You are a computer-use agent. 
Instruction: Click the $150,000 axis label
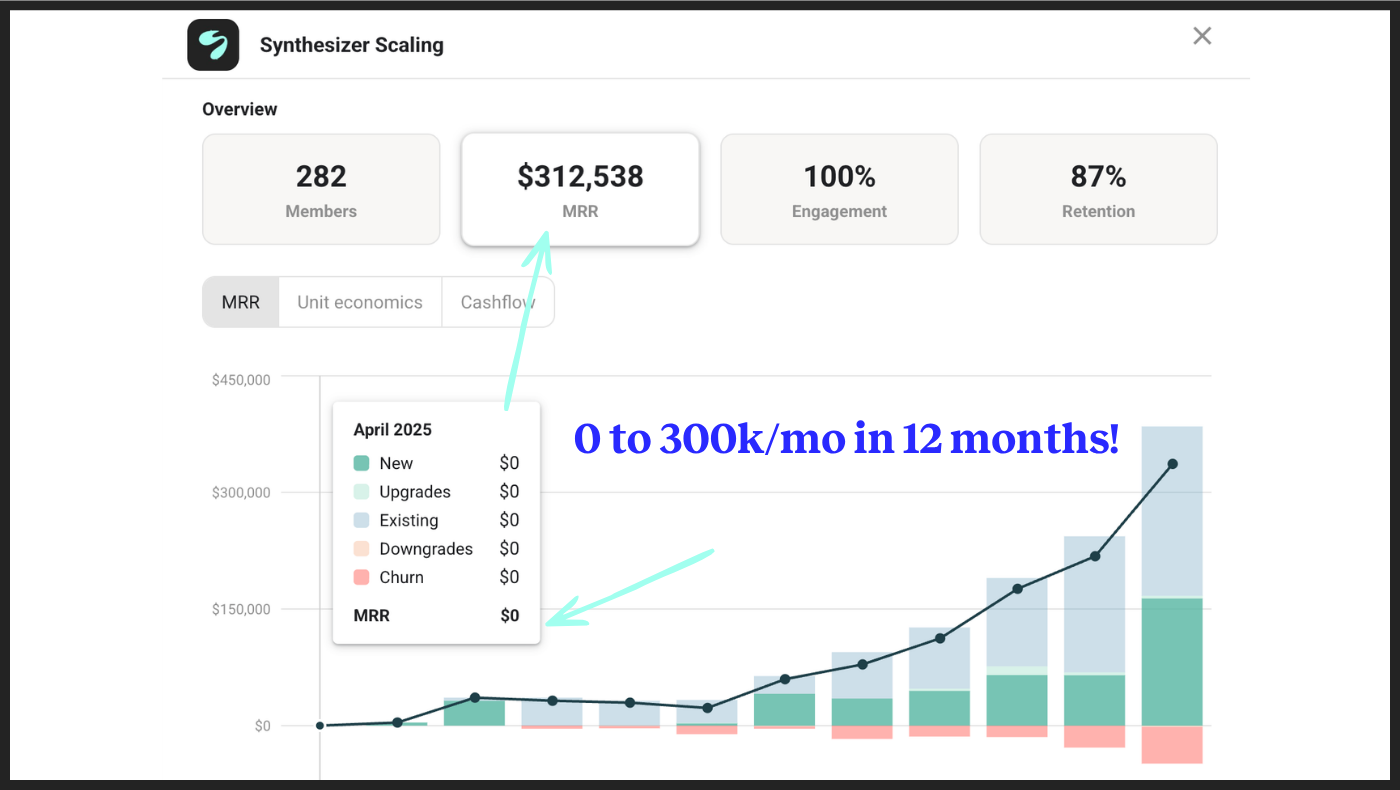pos(241,609)
